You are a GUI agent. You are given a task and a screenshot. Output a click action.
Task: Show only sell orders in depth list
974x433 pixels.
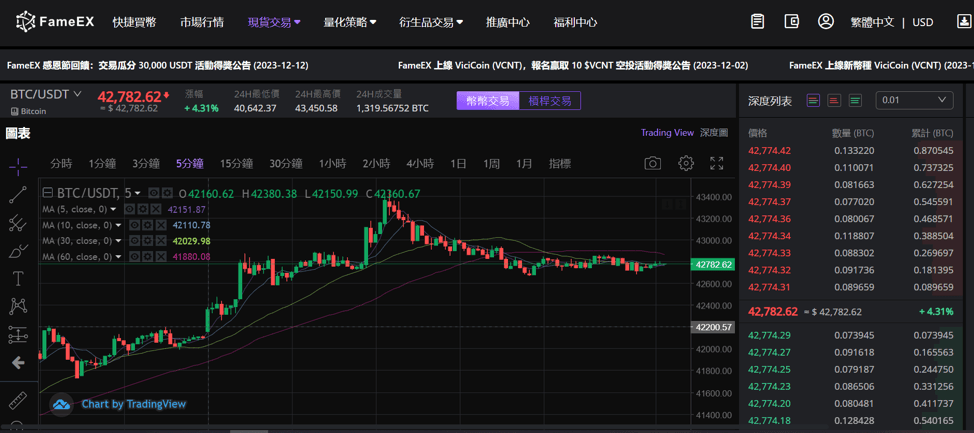[x=834, y=100]
